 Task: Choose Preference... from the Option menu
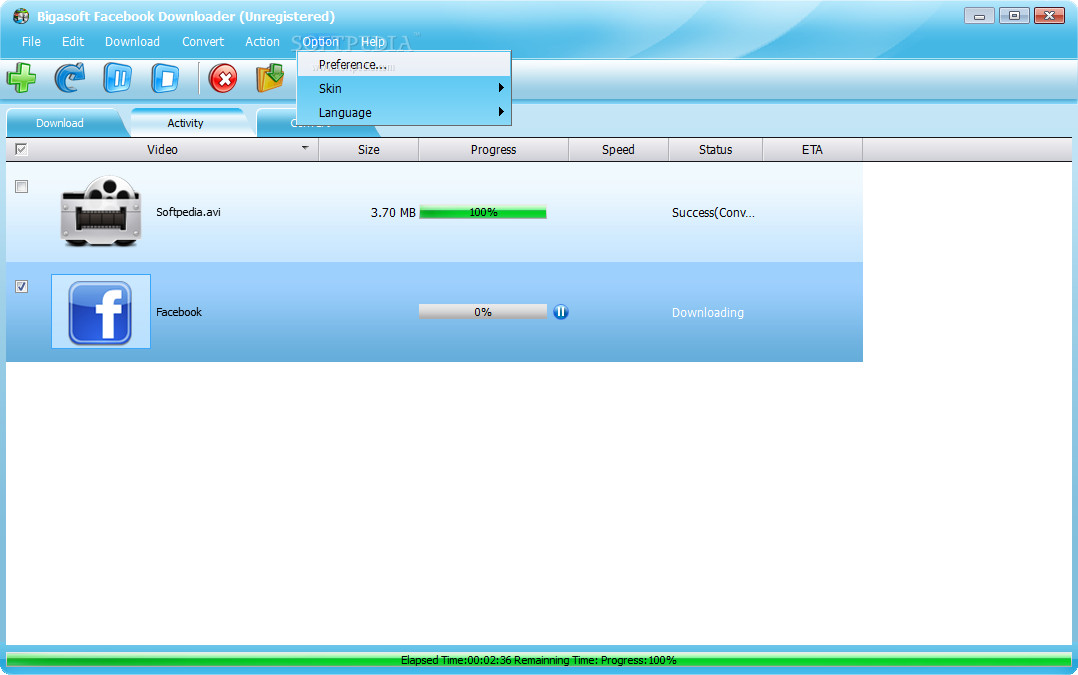point(404,64)
